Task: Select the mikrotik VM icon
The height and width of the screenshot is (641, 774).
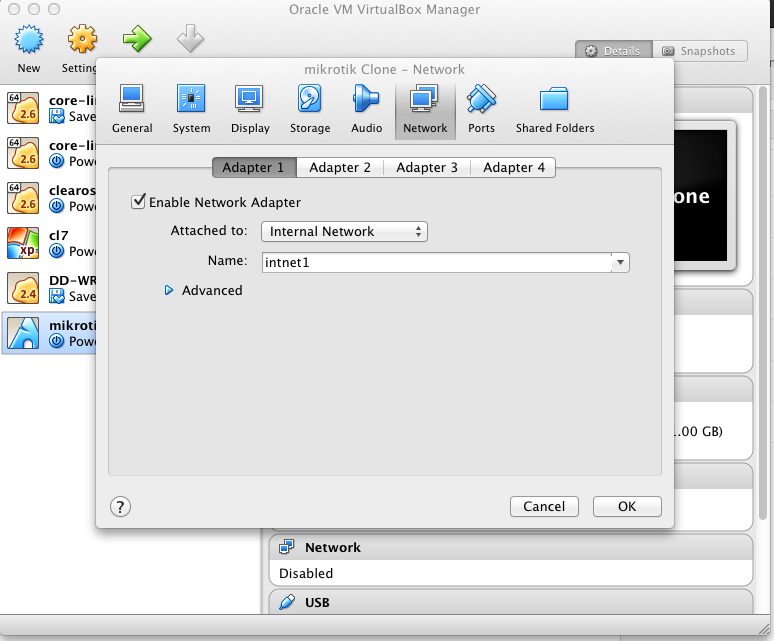Action: tap(23, 333)
